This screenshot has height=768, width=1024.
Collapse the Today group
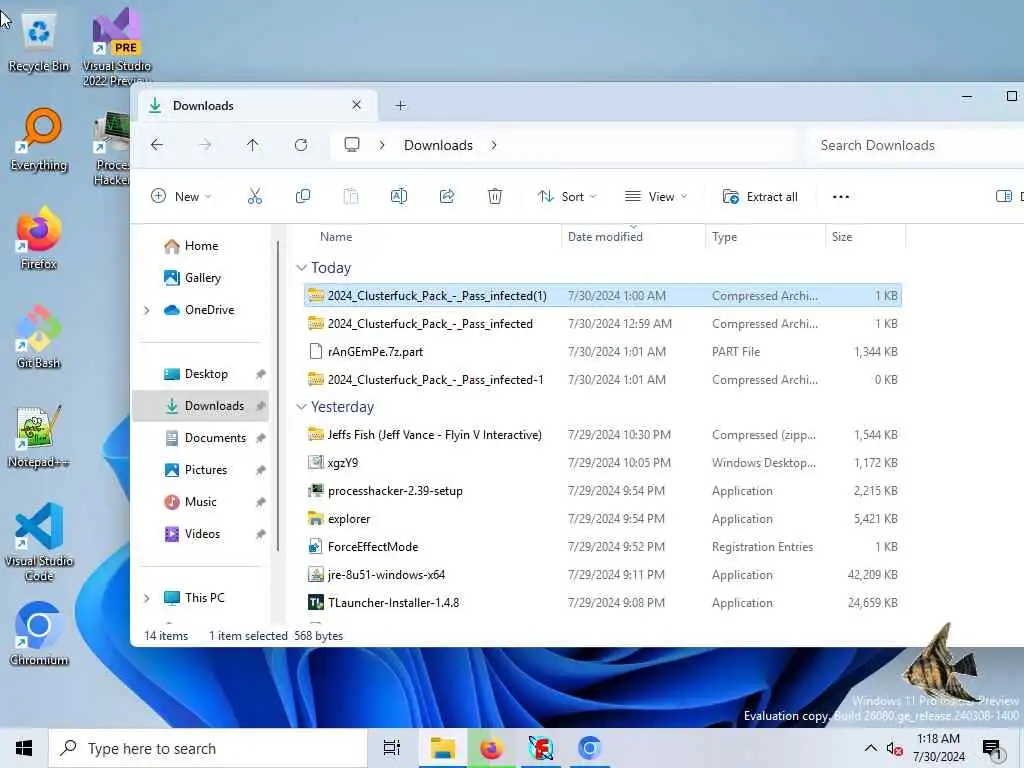(x=301, y=268)
